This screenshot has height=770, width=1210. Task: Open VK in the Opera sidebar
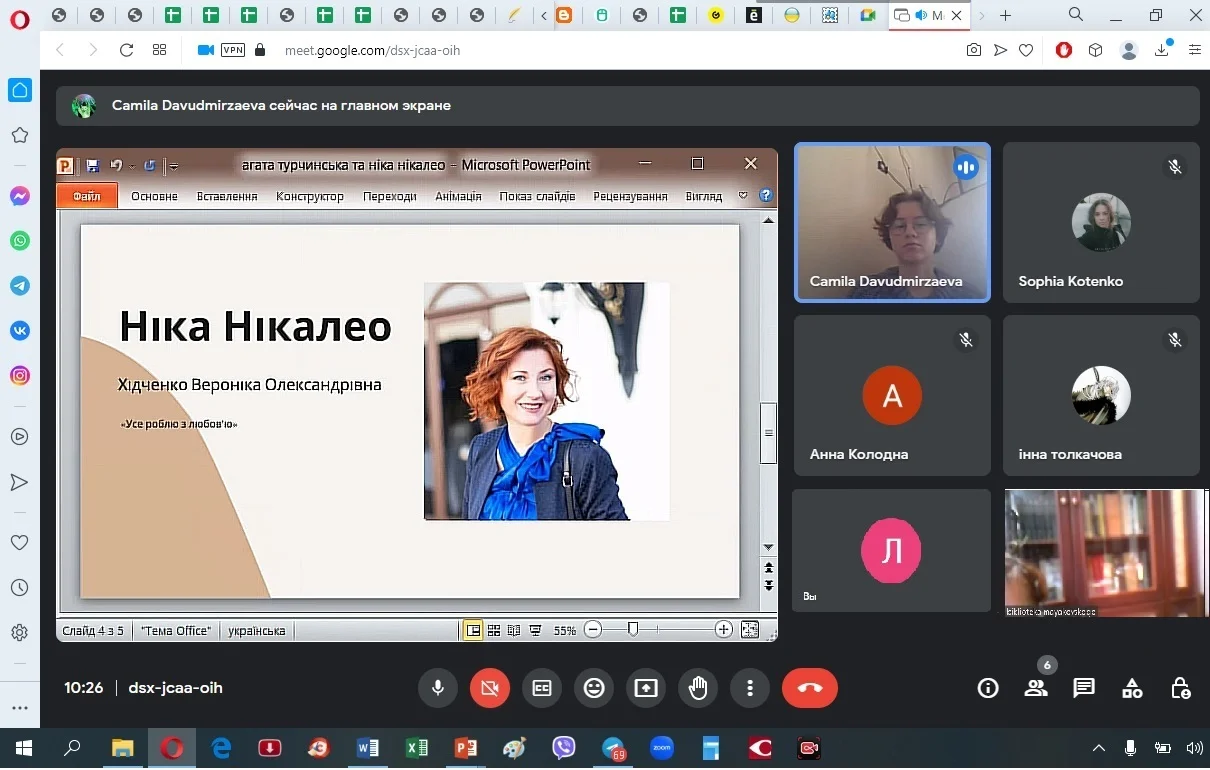coord(19,331)
